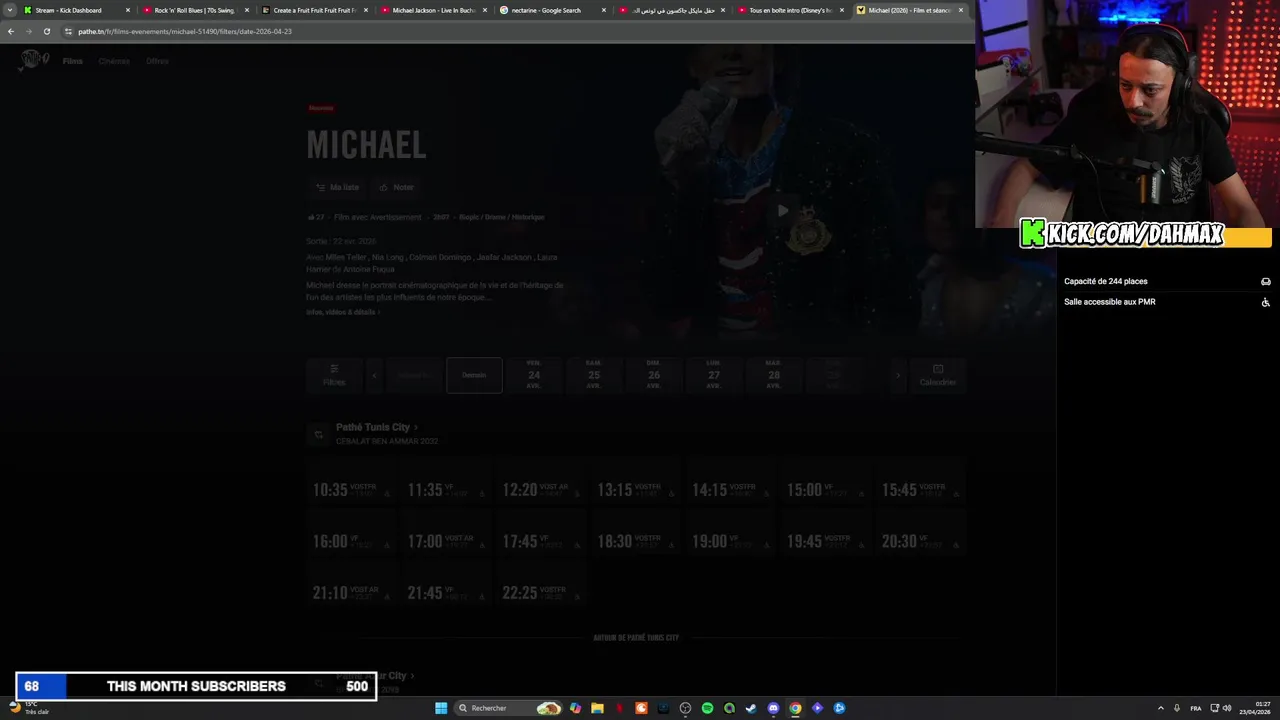Add movie to Ma liste
Screen dimensions: 1280x720
coord(337,187)
